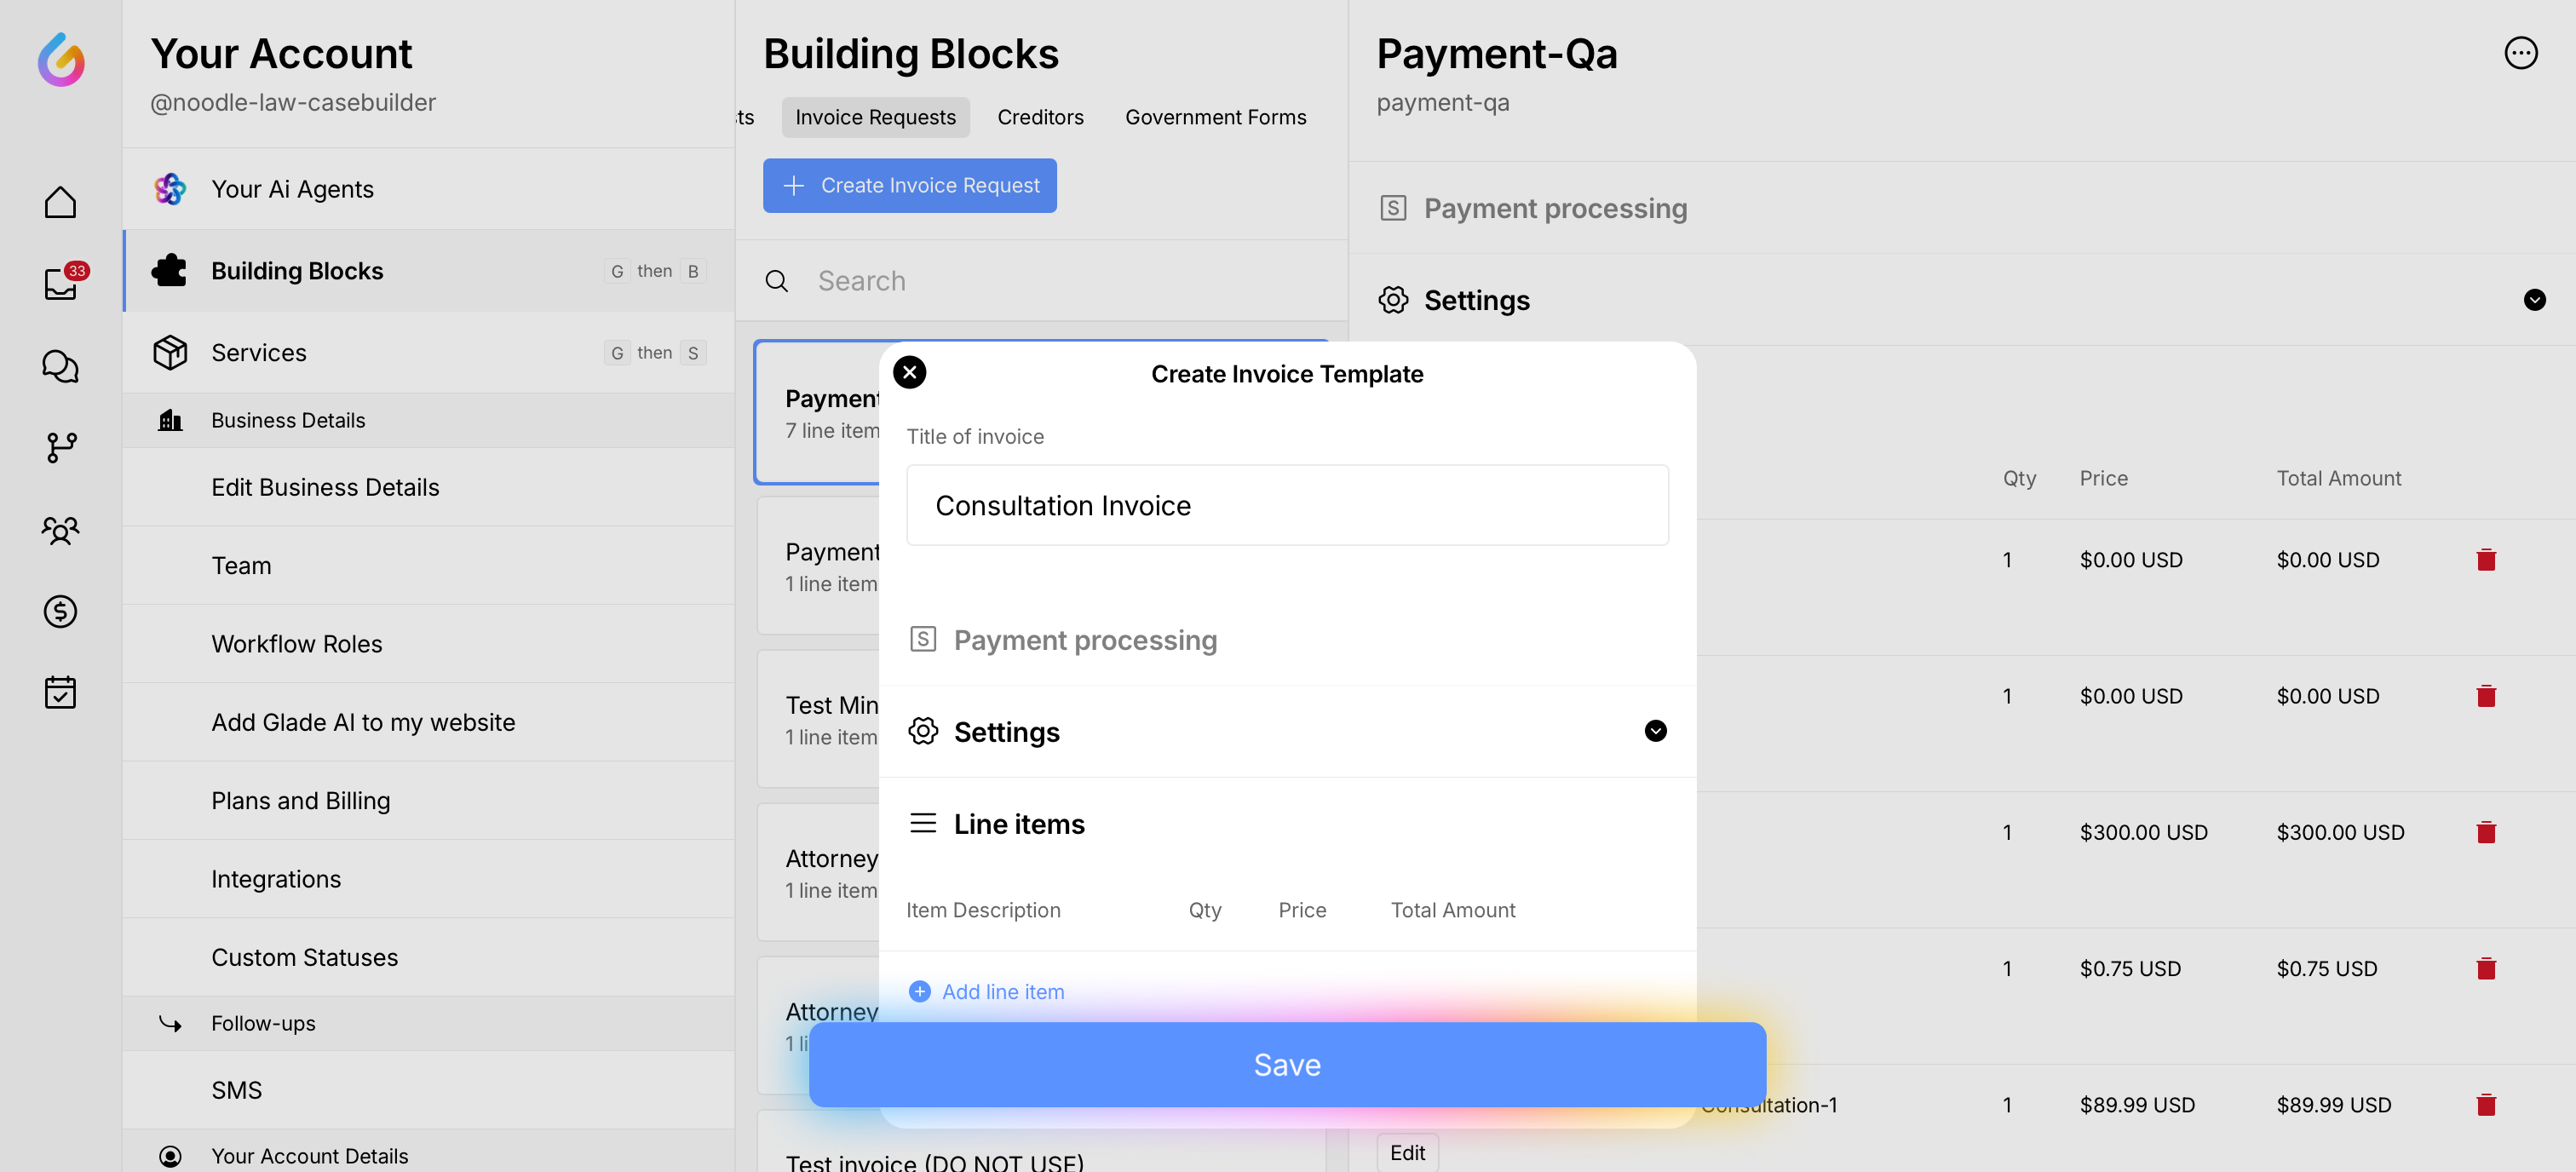Image resolution: width=2576 pixels, height=1172 pixels.
Task: Click the Create Invoice Request button
Action: click(x=909, y=185)
